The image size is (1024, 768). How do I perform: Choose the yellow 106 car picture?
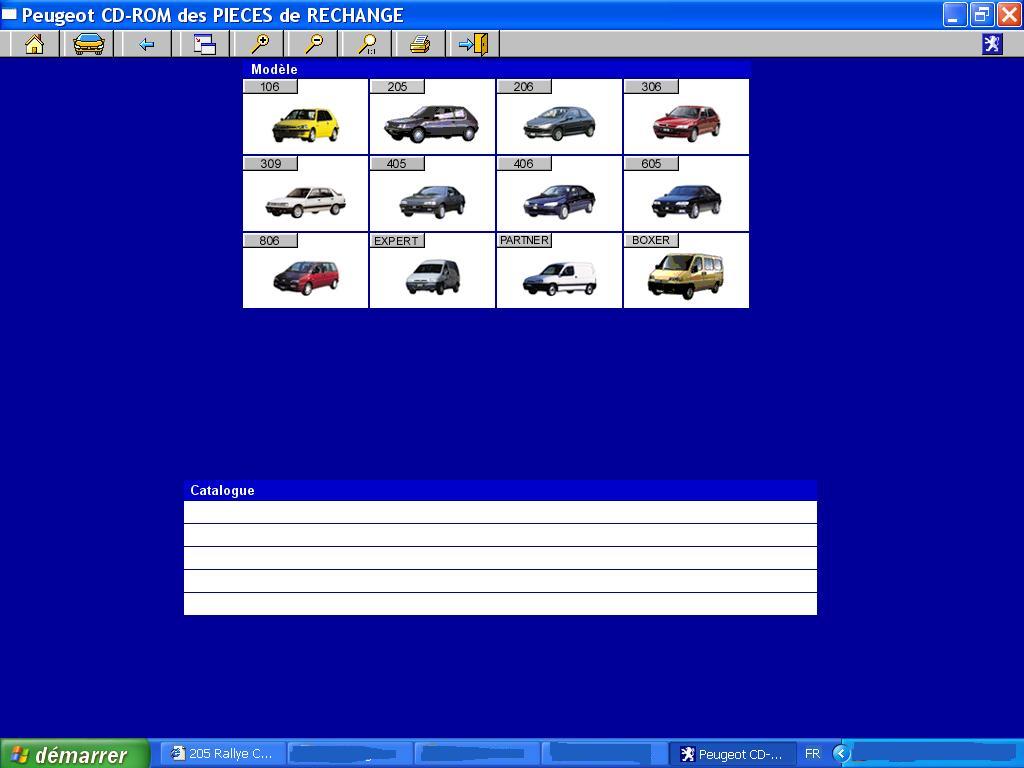306,124
